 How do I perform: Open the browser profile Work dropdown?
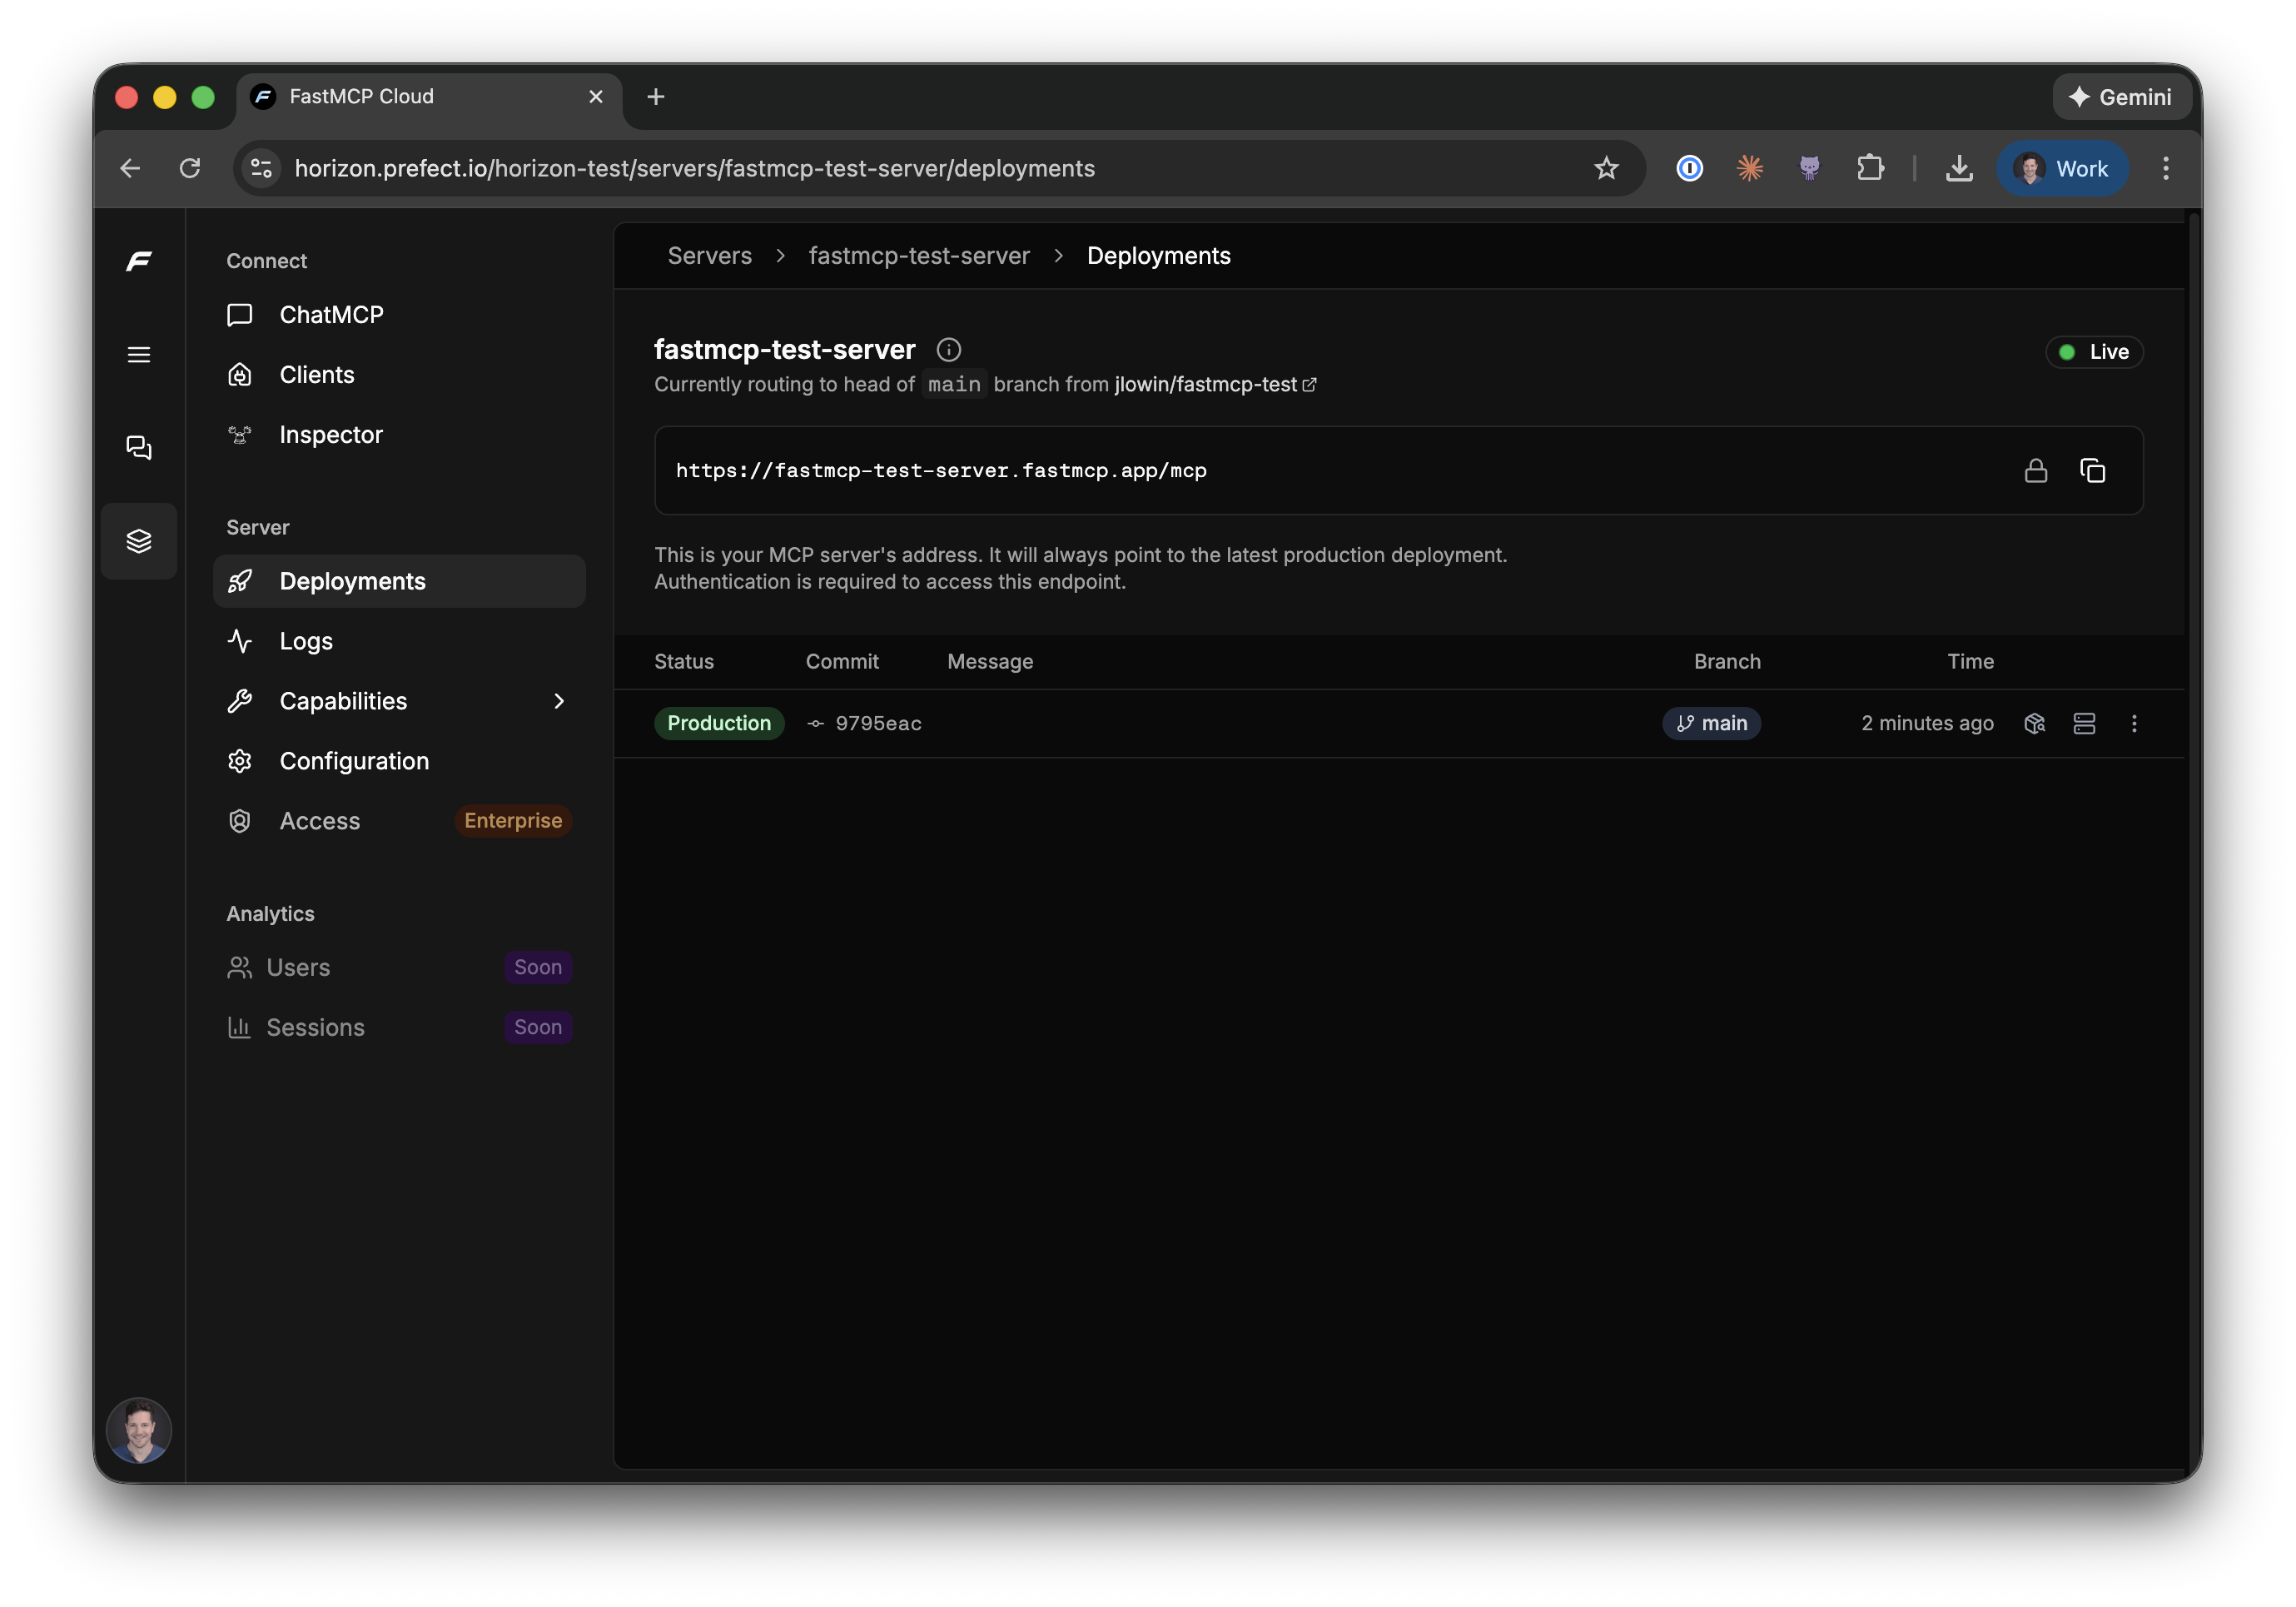[2063, 168]
